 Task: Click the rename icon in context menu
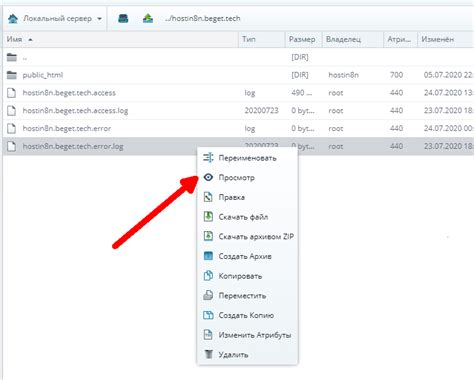208,157
